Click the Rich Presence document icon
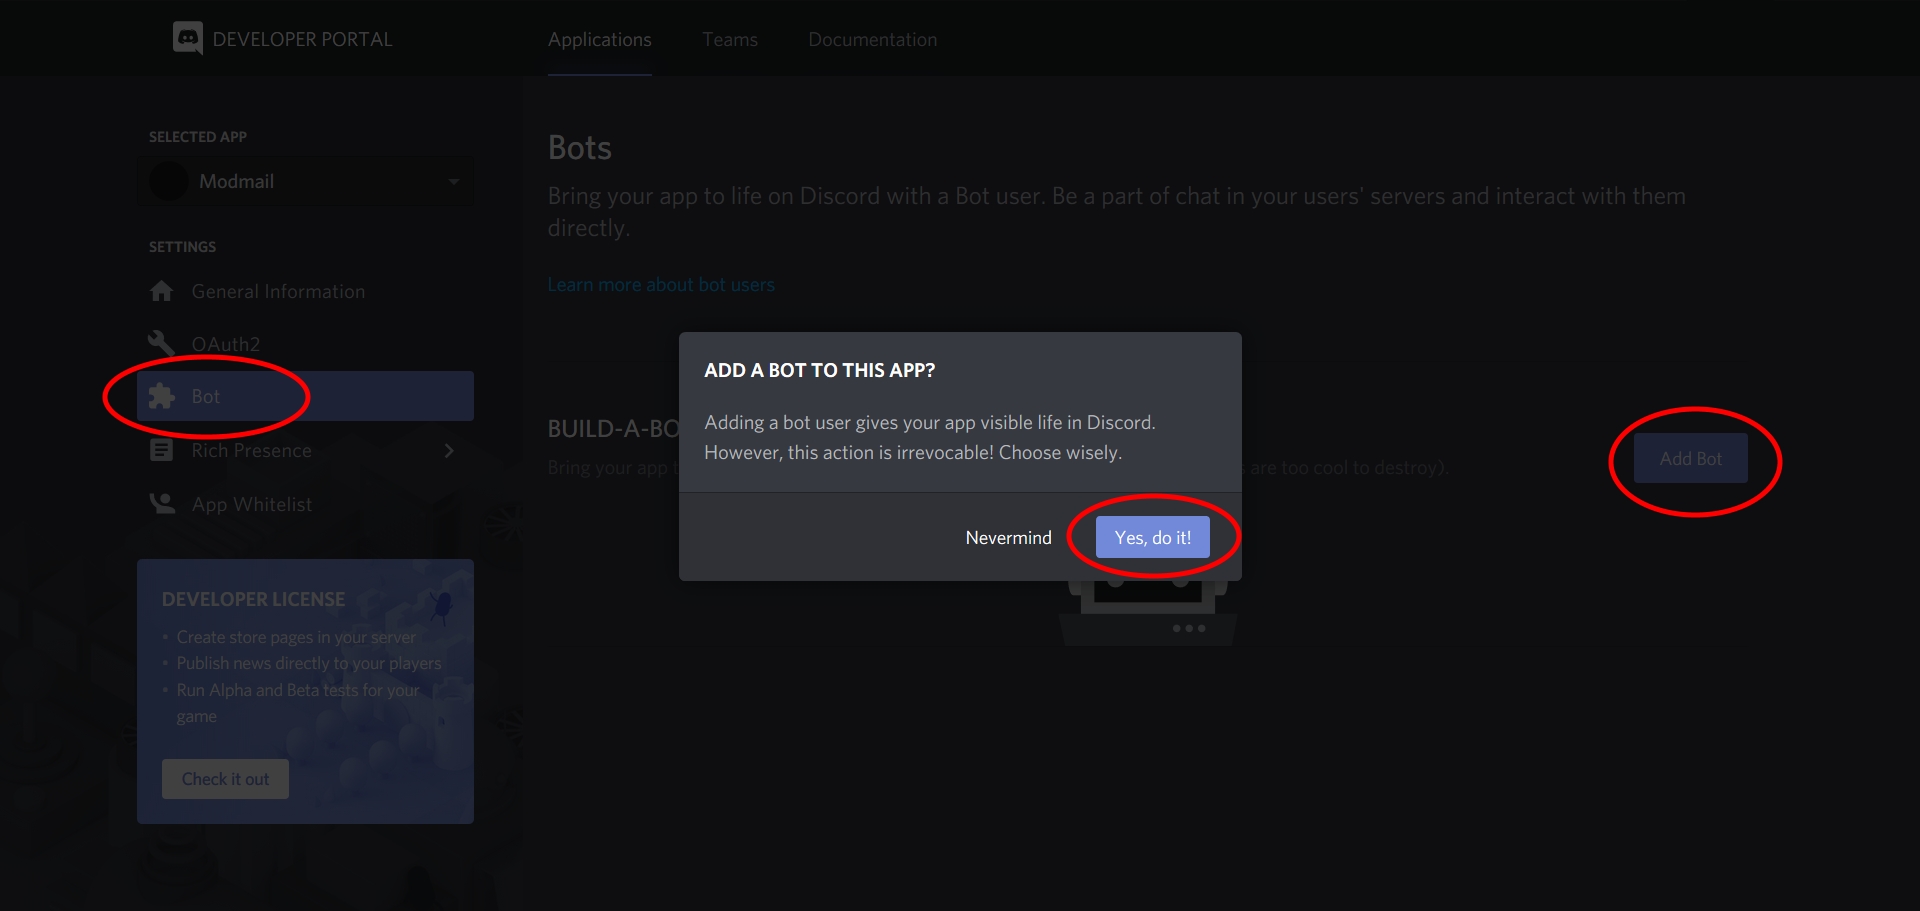The image size is (1920, 911). (x=161, y=450)
